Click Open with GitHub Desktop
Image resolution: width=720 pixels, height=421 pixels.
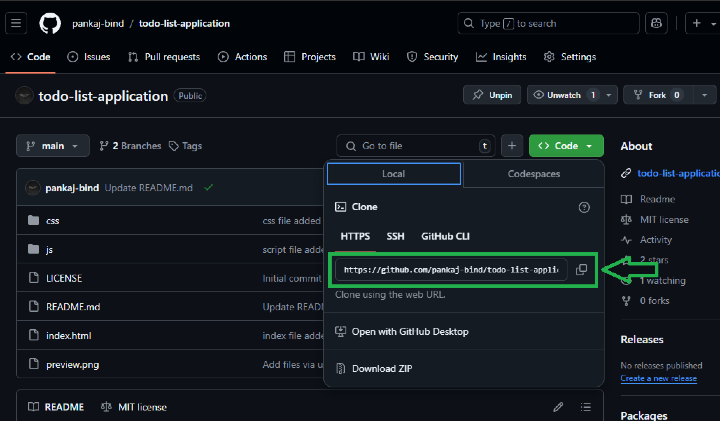point(409,331)
